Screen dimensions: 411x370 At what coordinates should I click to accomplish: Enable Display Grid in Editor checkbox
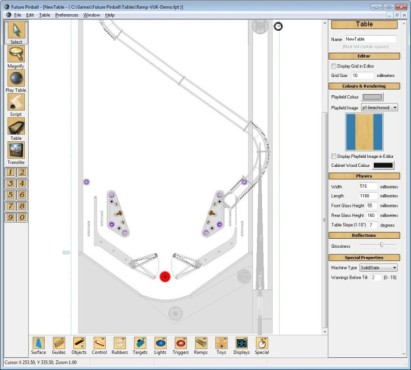(x=333, y=66)
